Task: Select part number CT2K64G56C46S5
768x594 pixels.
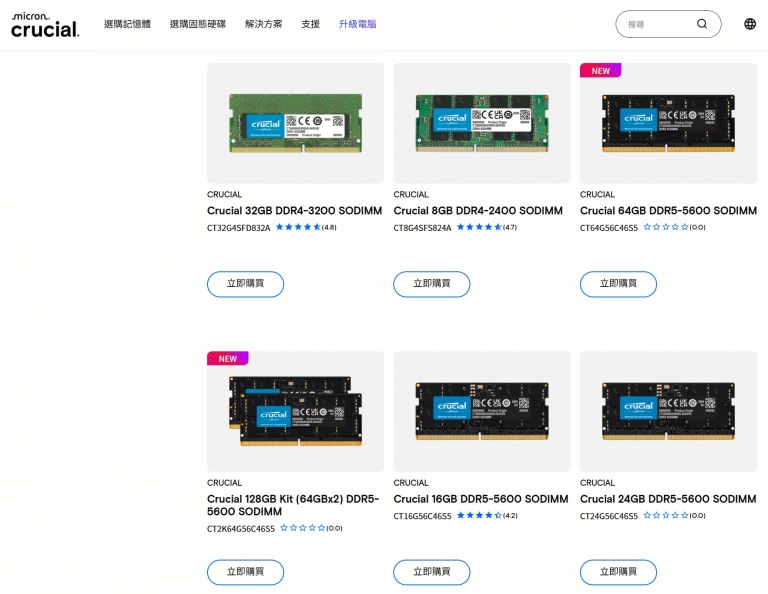Action: [241, 528]
